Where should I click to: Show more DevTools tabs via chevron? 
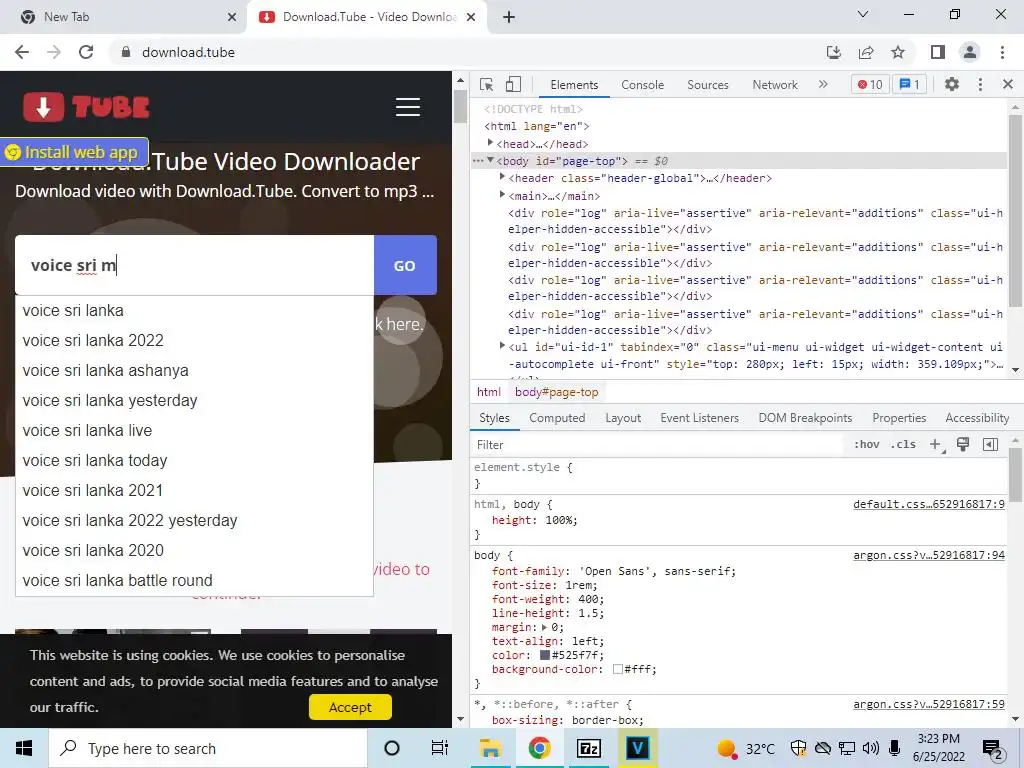point(823,84)
